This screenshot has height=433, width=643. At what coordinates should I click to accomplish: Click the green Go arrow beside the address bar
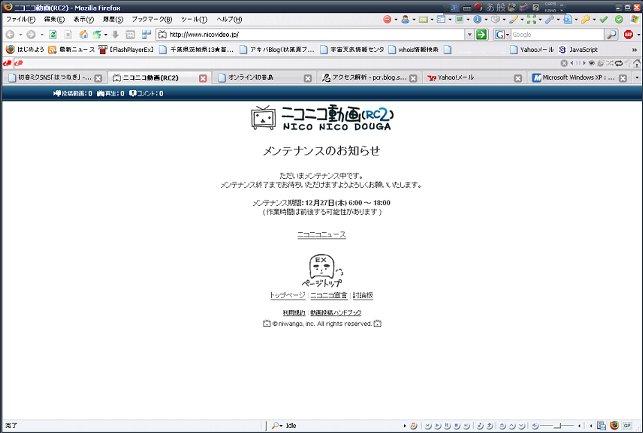tap(481, 35)
